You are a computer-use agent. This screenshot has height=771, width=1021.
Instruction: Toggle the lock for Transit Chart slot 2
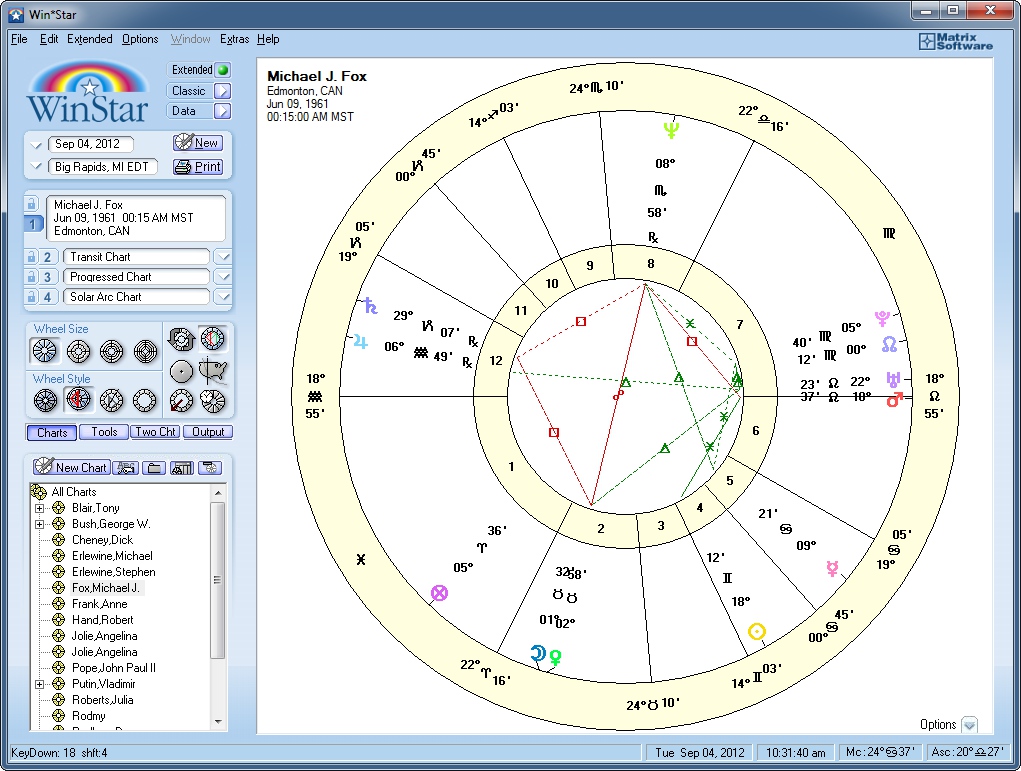(x=31, y=257)
